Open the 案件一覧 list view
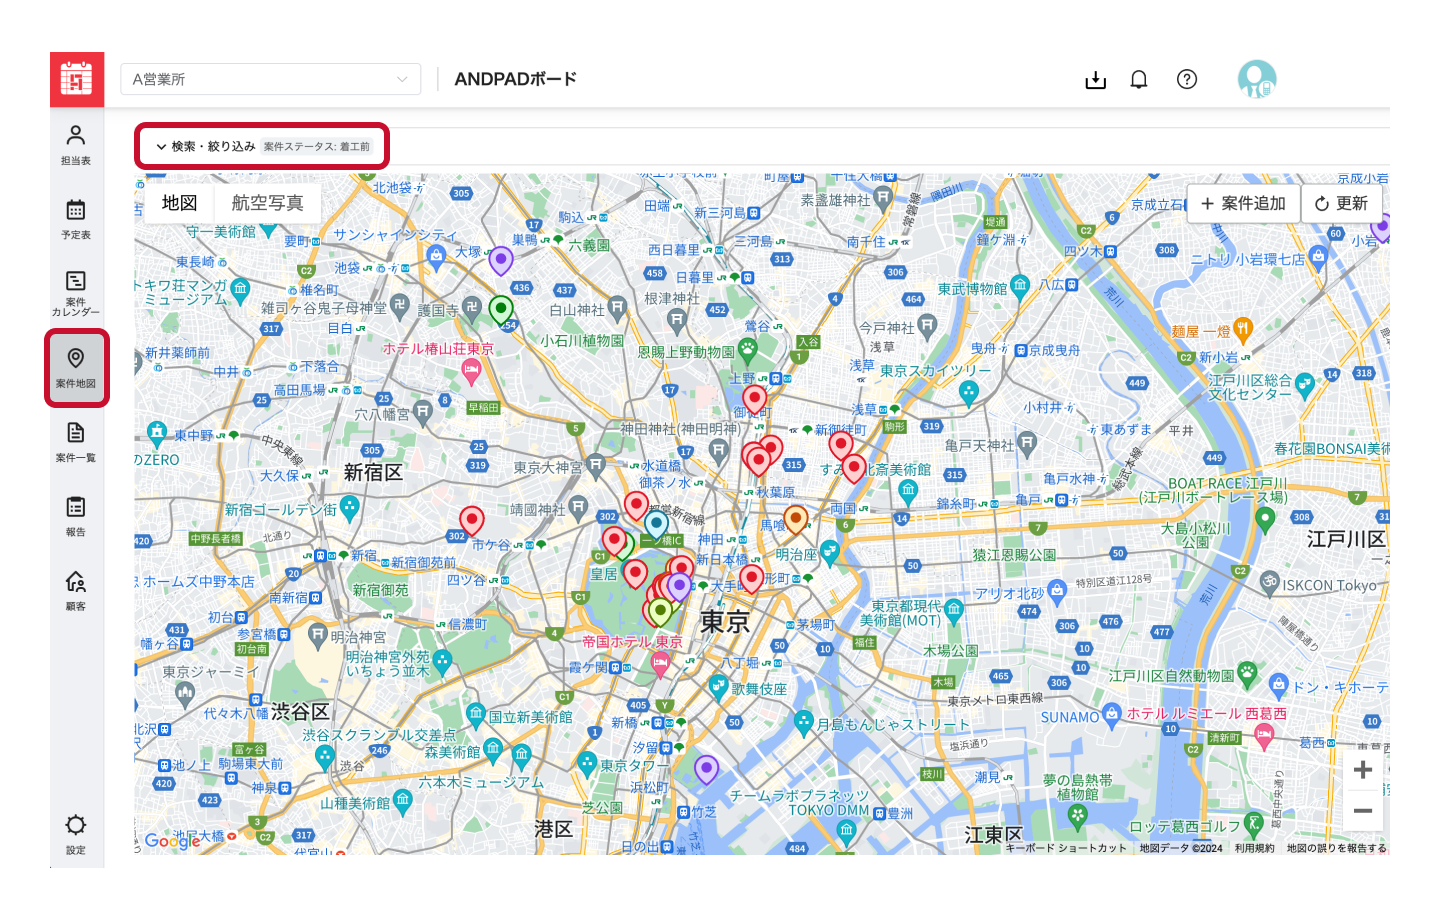 tap(76, 442)
